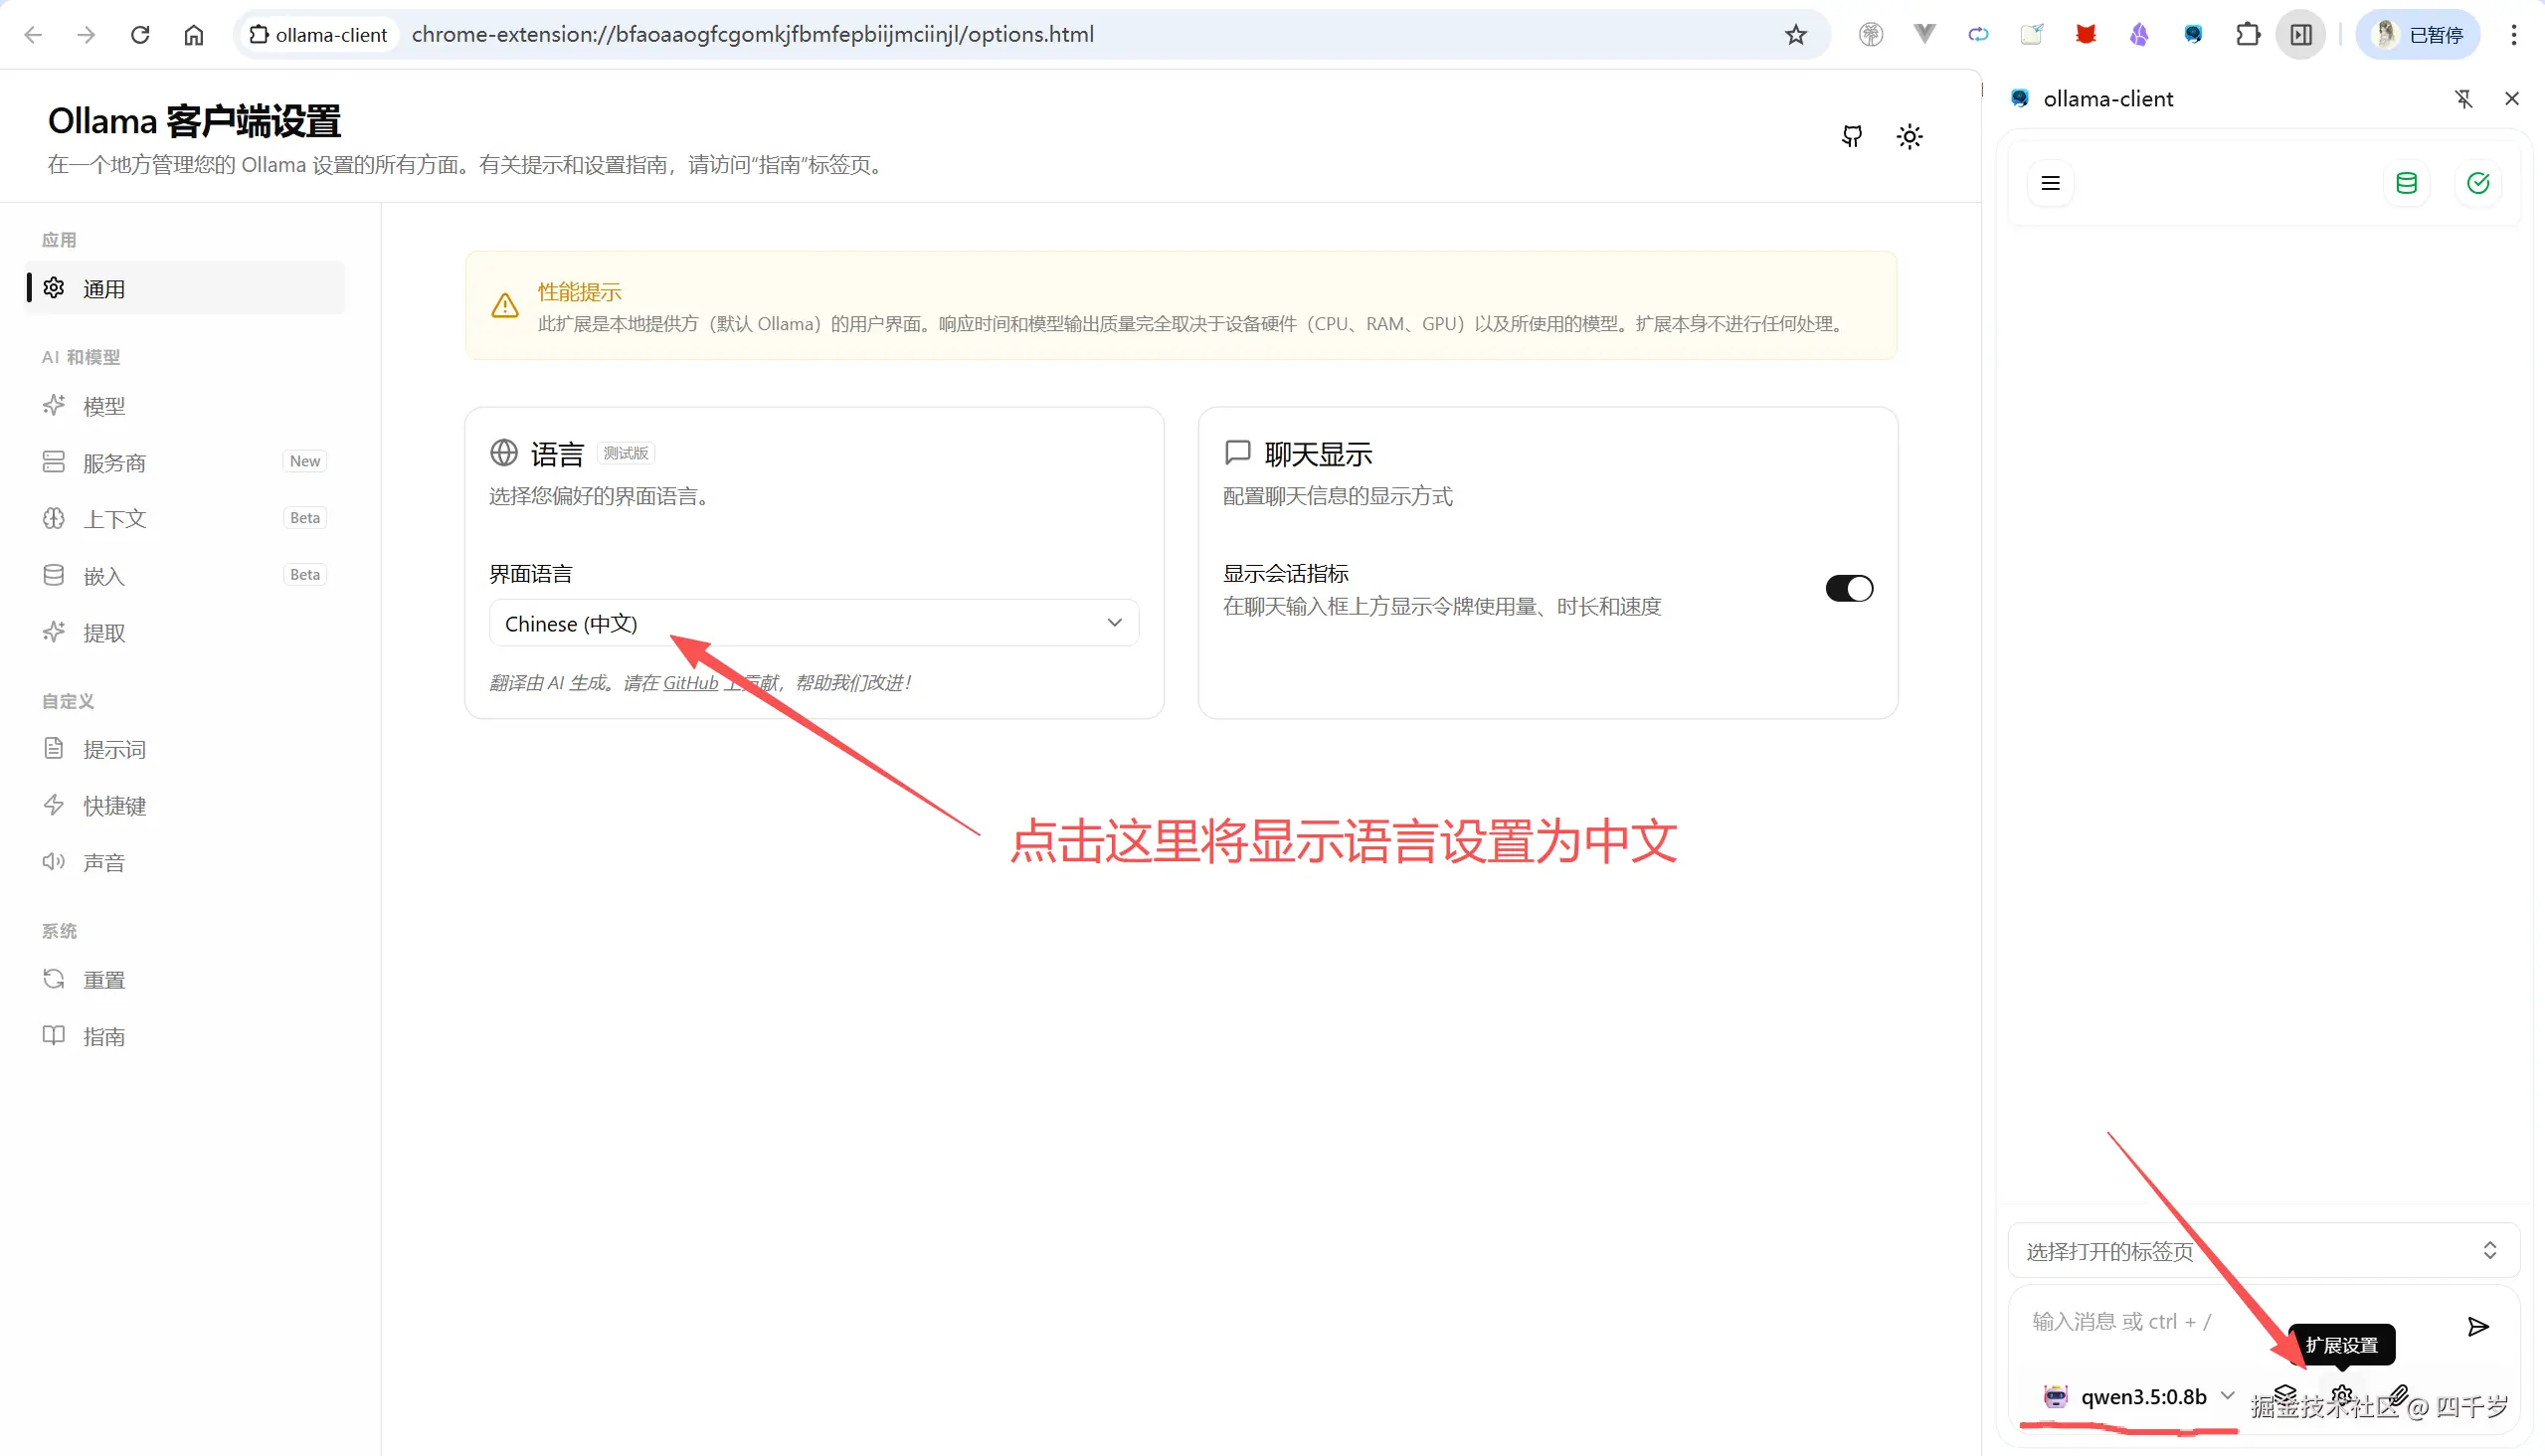Viewport: 2545px width, 1456px height.
Task: Open the chat menu via hamburger icon
Action: point(2050,183)
